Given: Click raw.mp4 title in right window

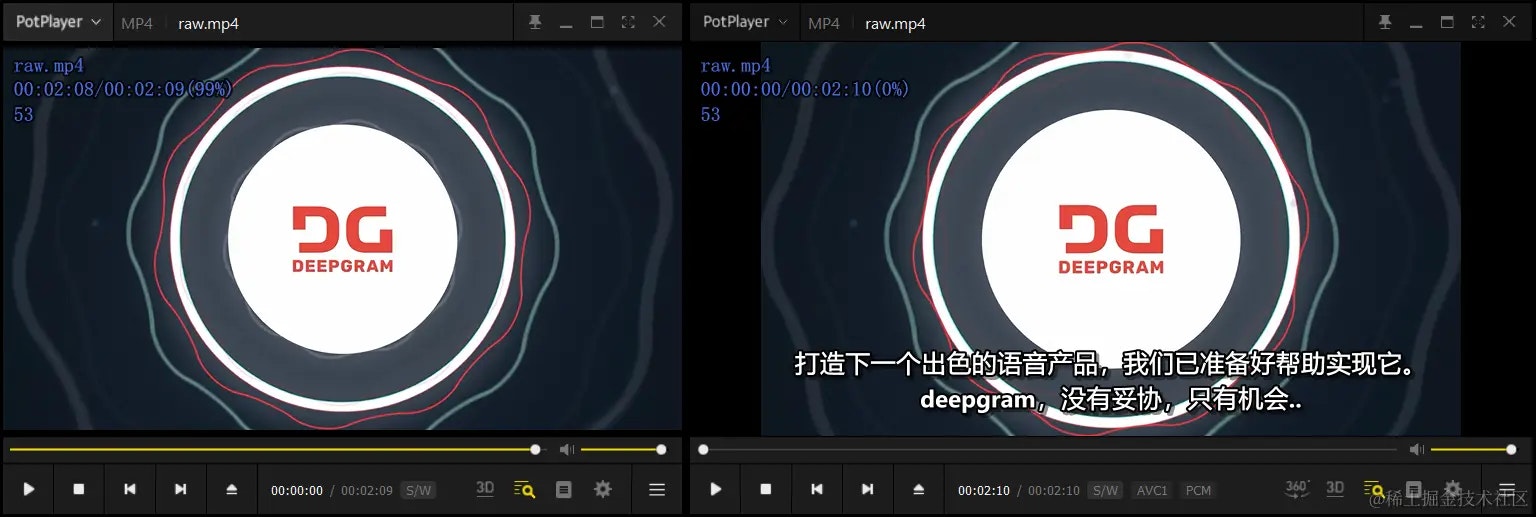Looking at the screenshot, I should point(895,23).
